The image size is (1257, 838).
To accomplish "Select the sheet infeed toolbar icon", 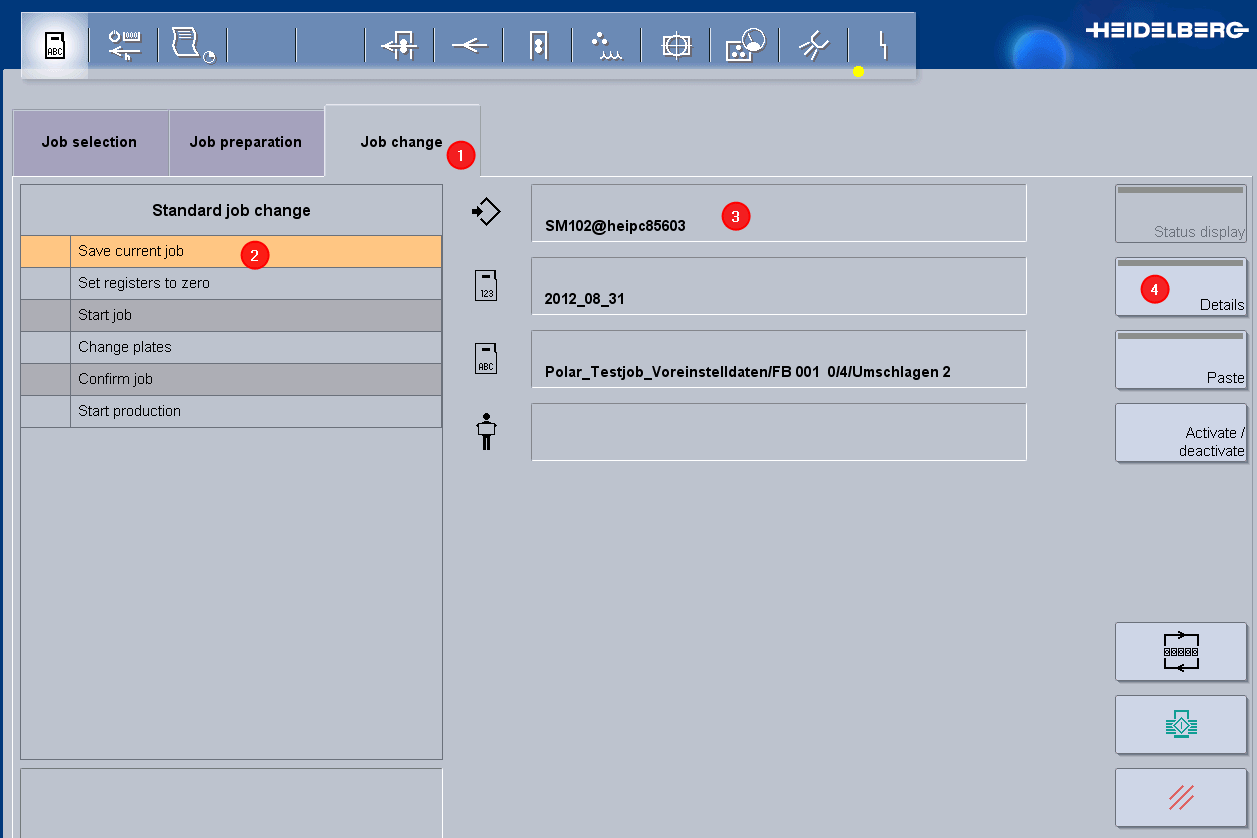I will [x=399, y=44].
